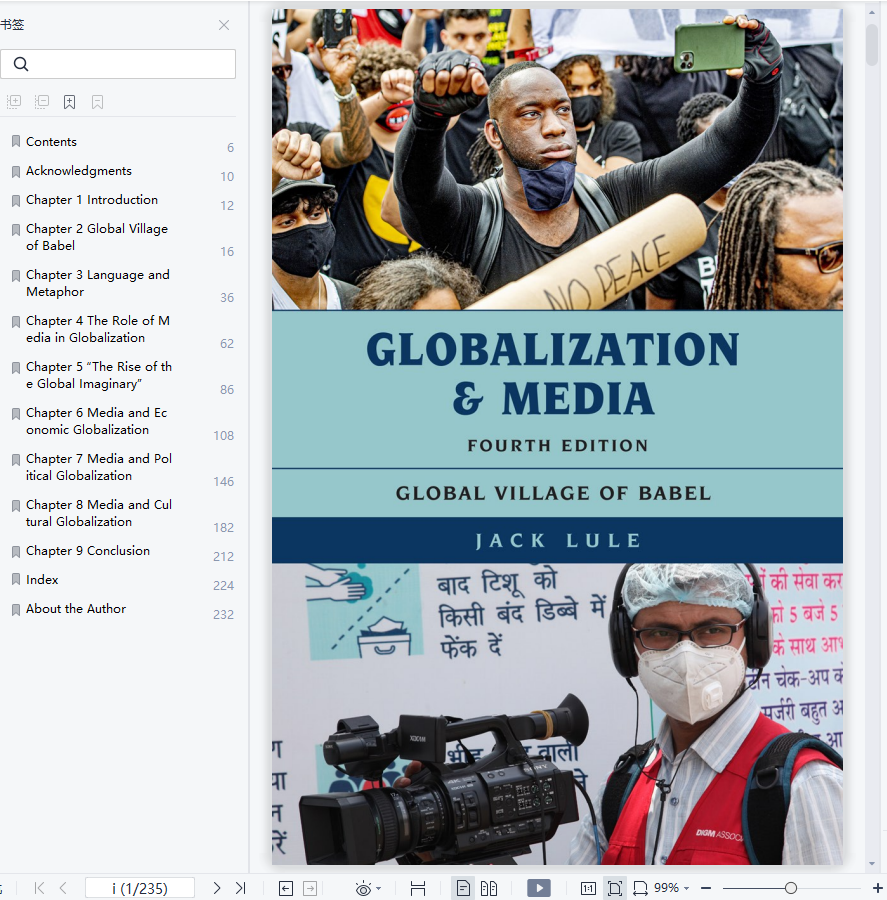This screenshot has height=900, width=887.
Task: Collapse all bookmarks icon
Action: click(42, 102)
